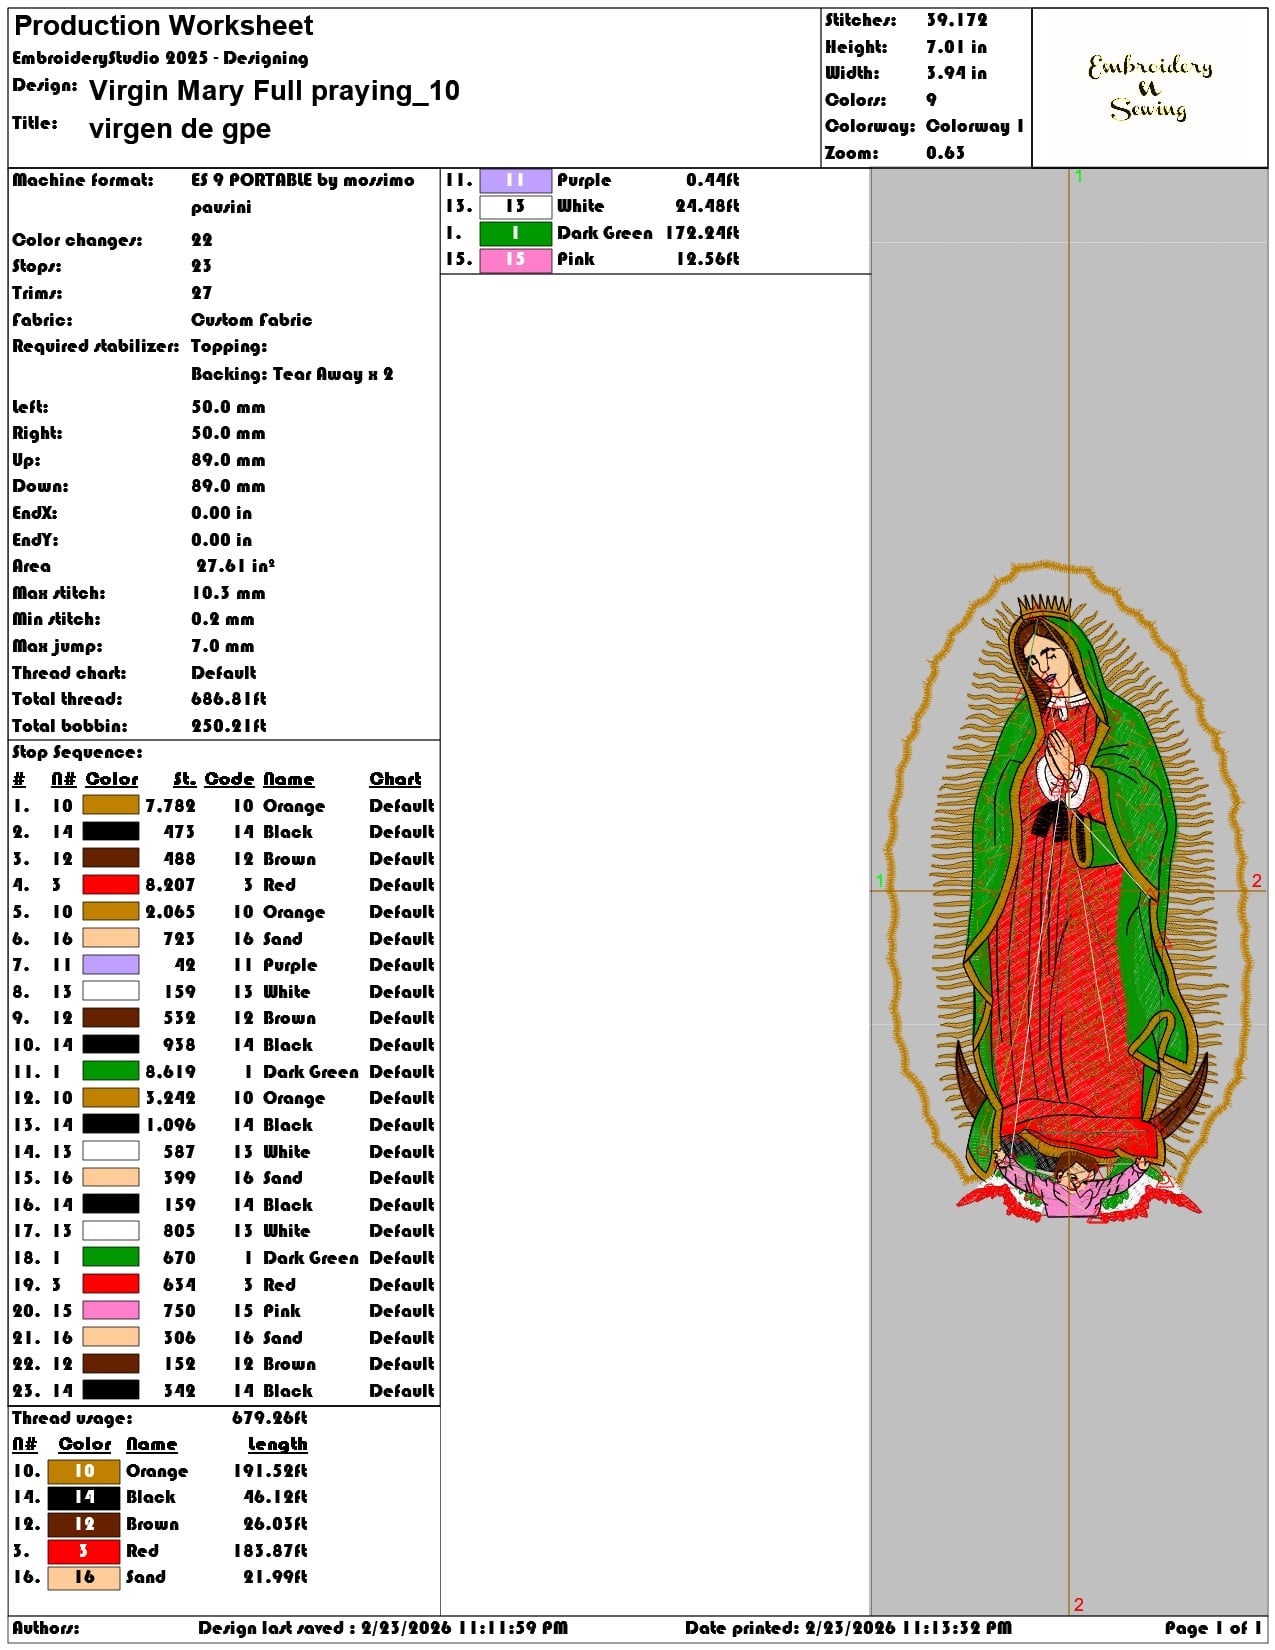1275x1650 pixels.
Task: Click Backing: Tear Away x 2
Action: click(x=292, y=374)
